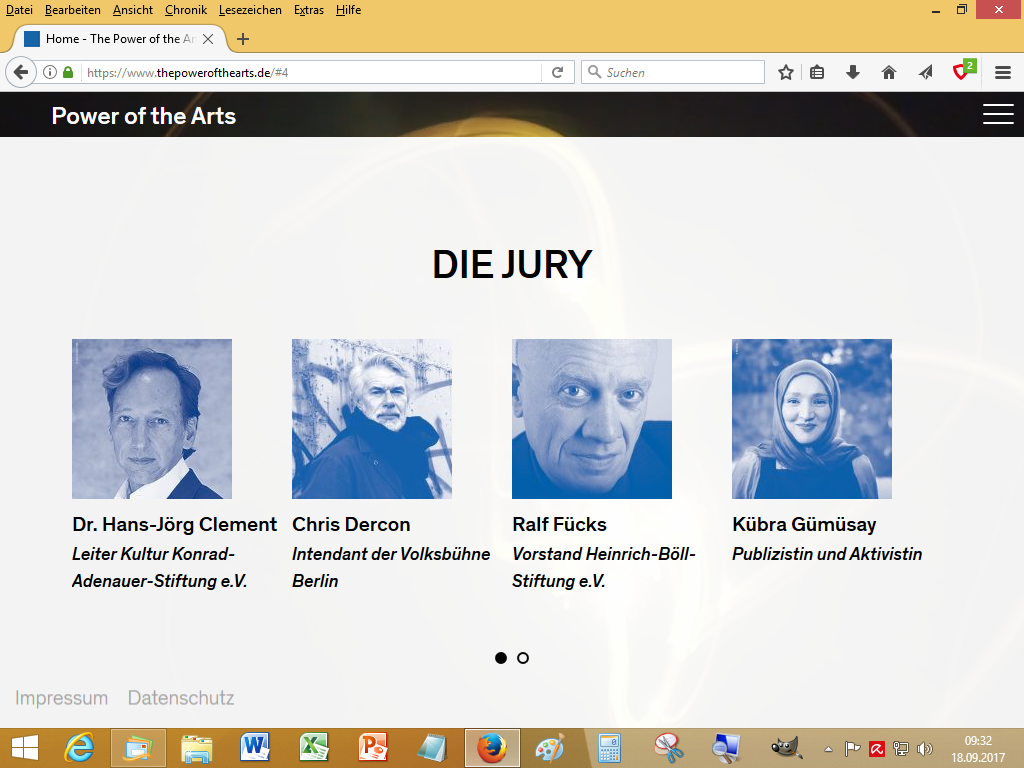The height and width of the screenshot is (768, 1024).
Task: Click the name Dr. Hans-Jörg Clement
Action: [174, 524]
